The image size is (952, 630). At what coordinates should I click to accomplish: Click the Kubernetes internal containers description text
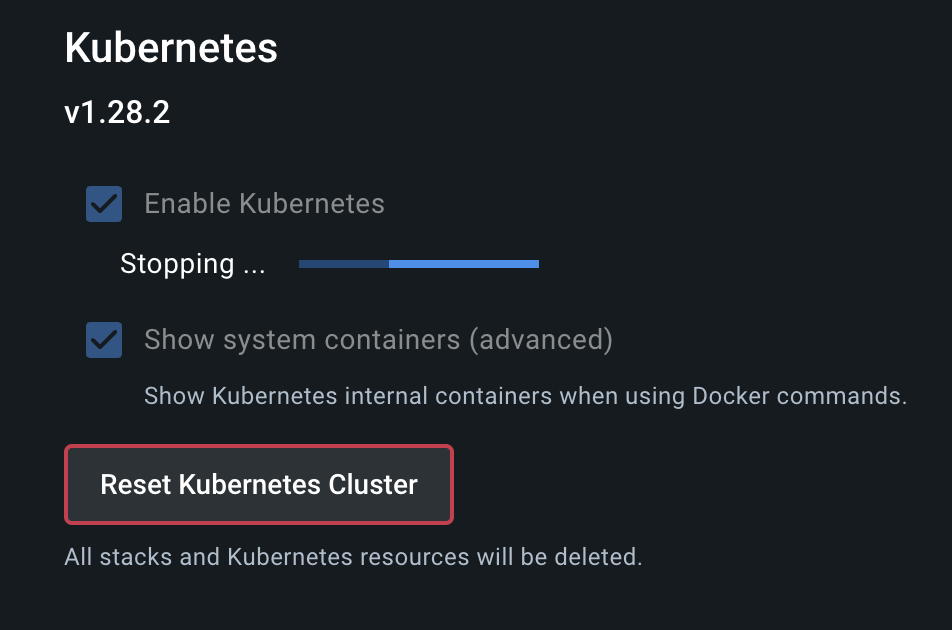[525, 396]
